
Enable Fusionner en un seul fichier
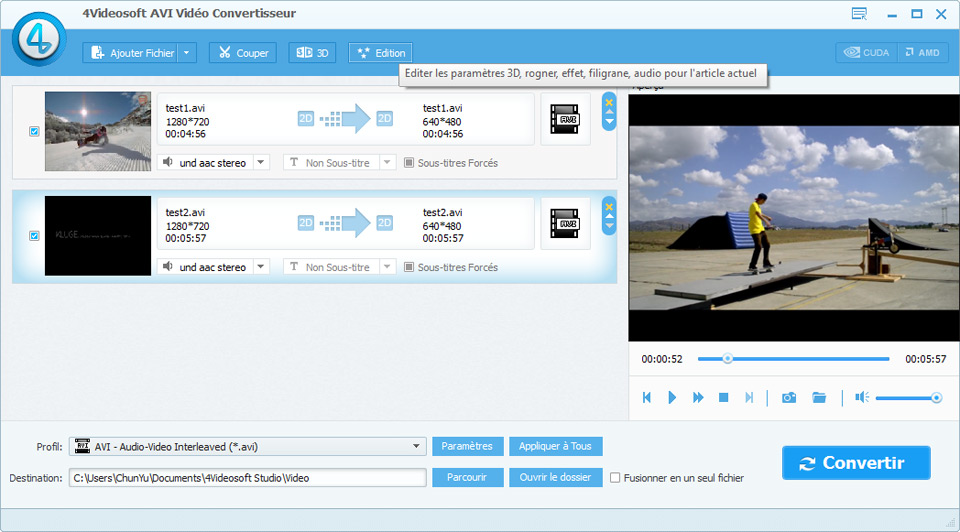pos(615,478)
